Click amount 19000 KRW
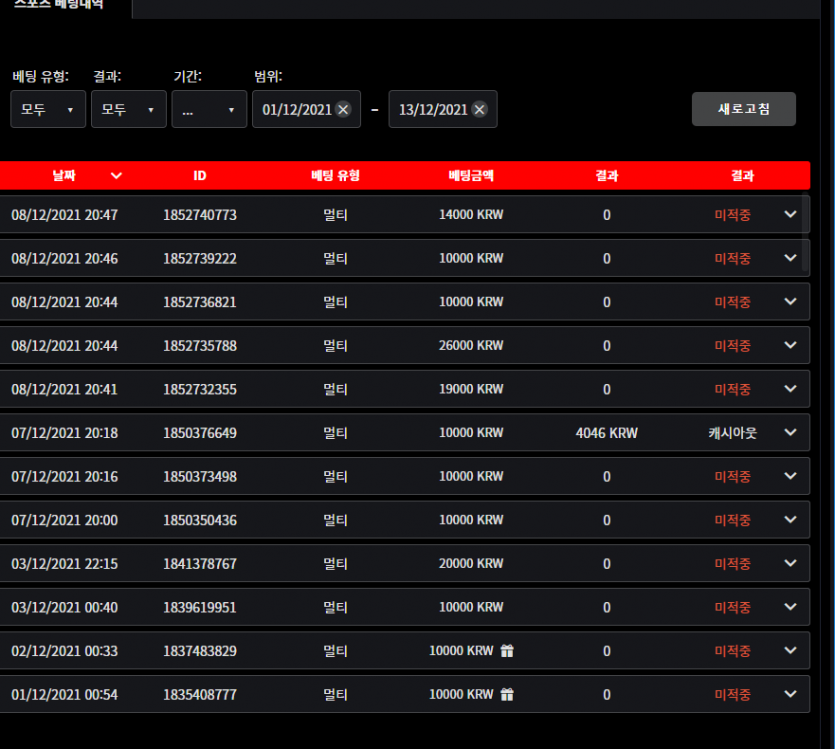The width and height of the screenshot is (835, 749). [471, 389]
